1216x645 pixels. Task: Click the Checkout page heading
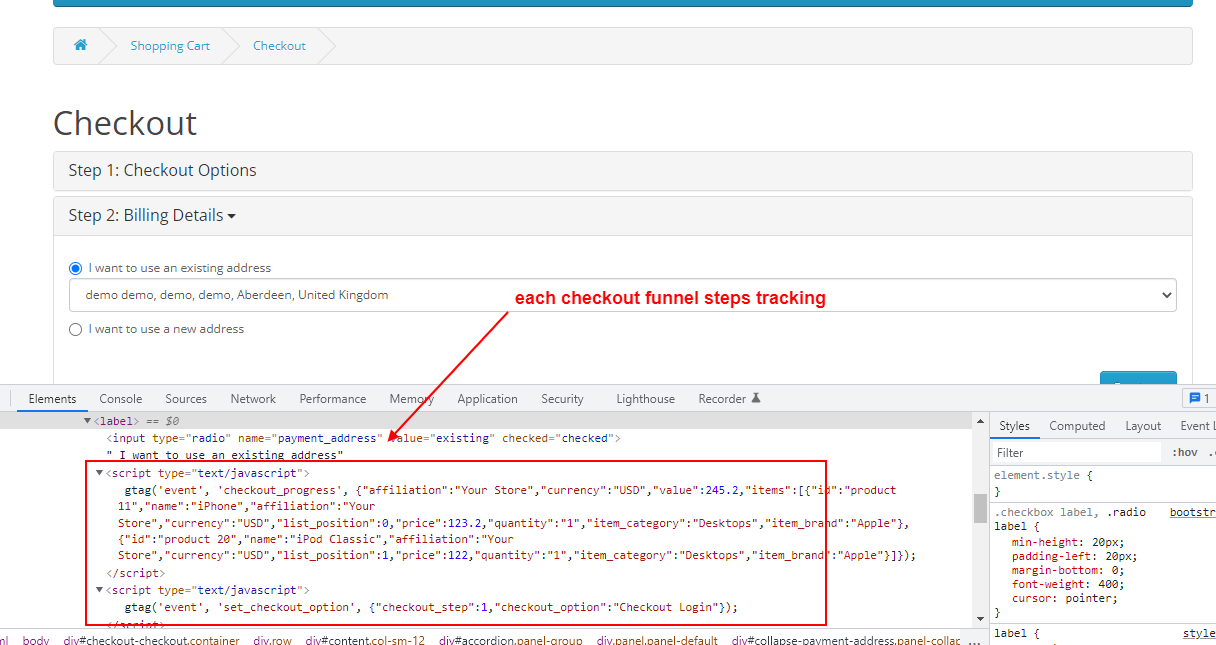pos(125,123)
